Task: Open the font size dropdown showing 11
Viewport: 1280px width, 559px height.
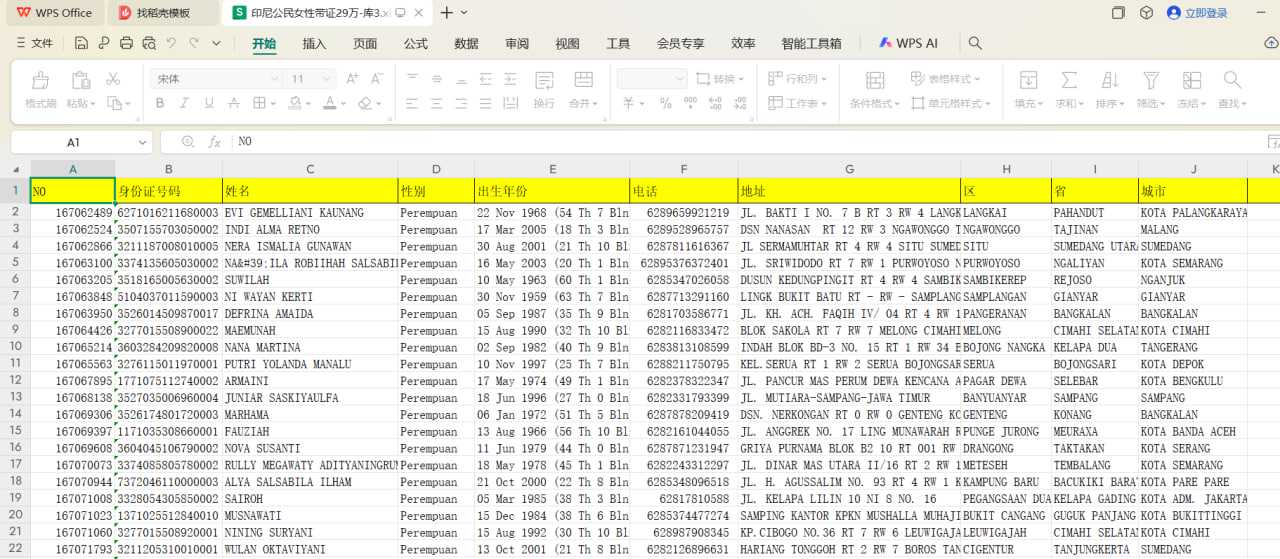Action: (x=326, y=78)
